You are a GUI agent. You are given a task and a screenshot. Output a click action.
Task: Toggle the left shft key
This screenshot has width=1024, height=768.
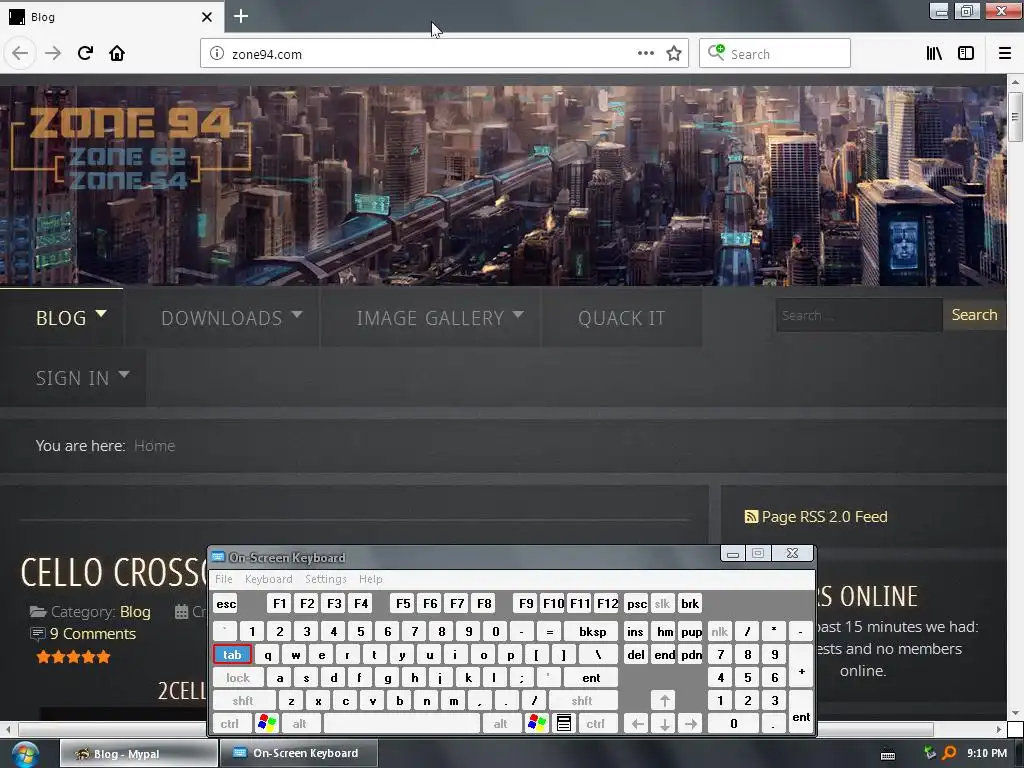click(x=243, y=701)
